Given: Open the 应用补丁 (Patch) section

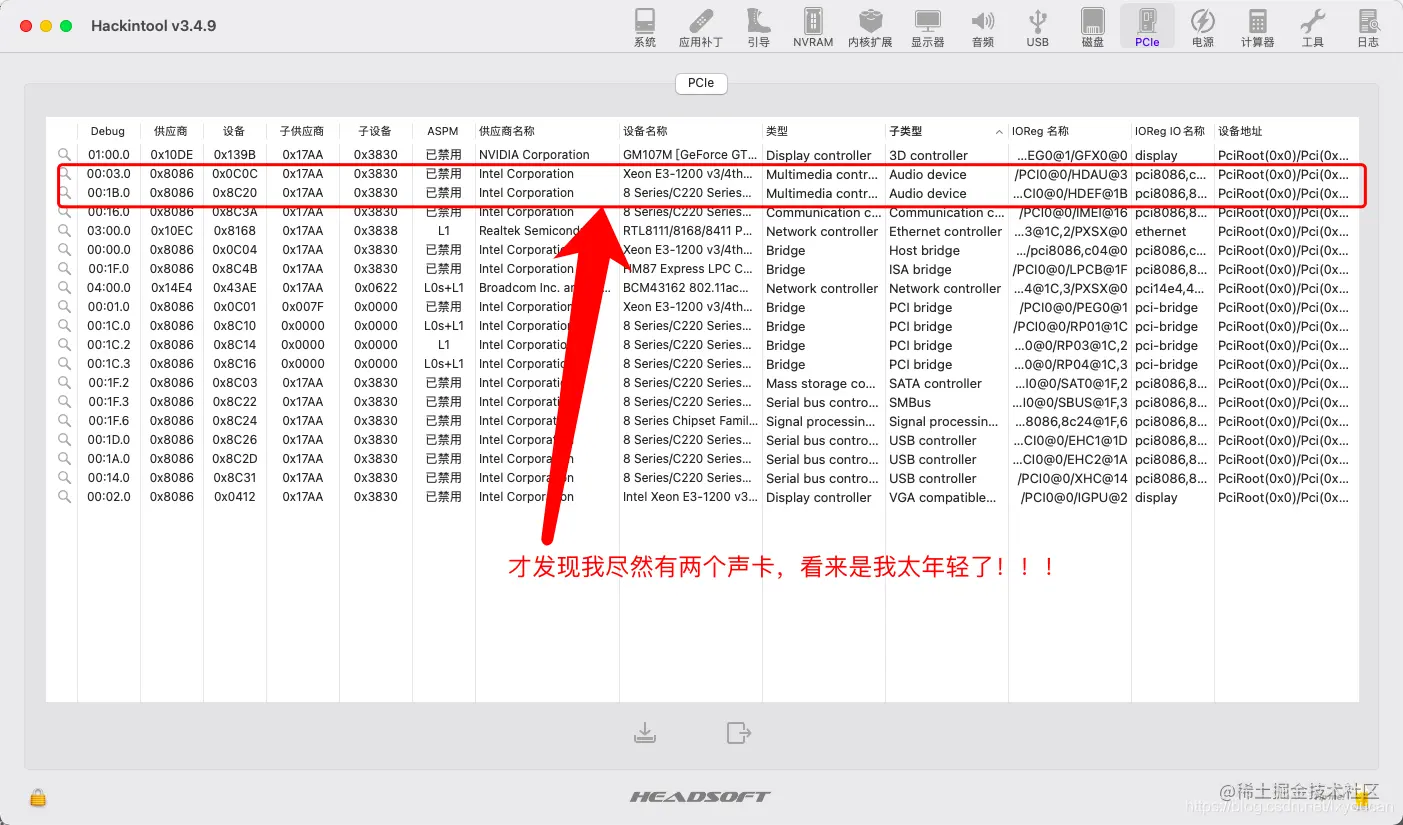Looking at the screenshot, I should point(701,28).
